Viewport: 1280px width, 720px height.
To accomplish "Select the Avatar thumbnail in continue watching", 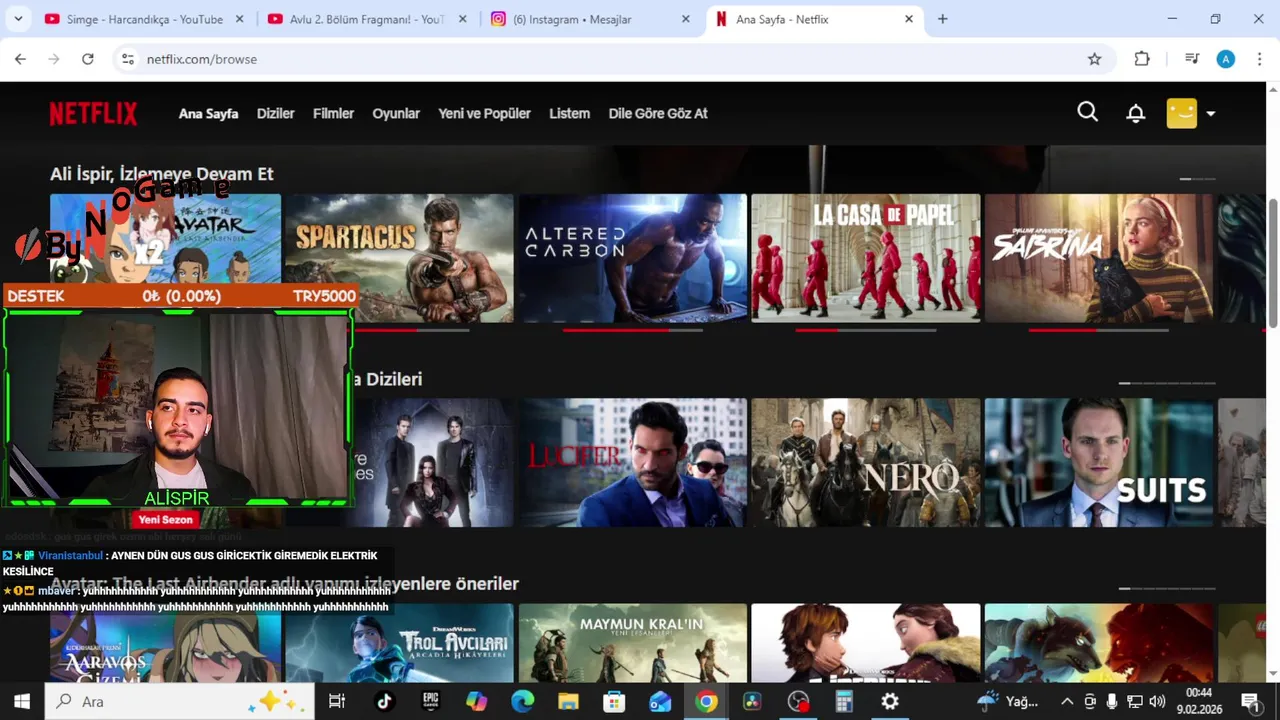I will 165,238.
